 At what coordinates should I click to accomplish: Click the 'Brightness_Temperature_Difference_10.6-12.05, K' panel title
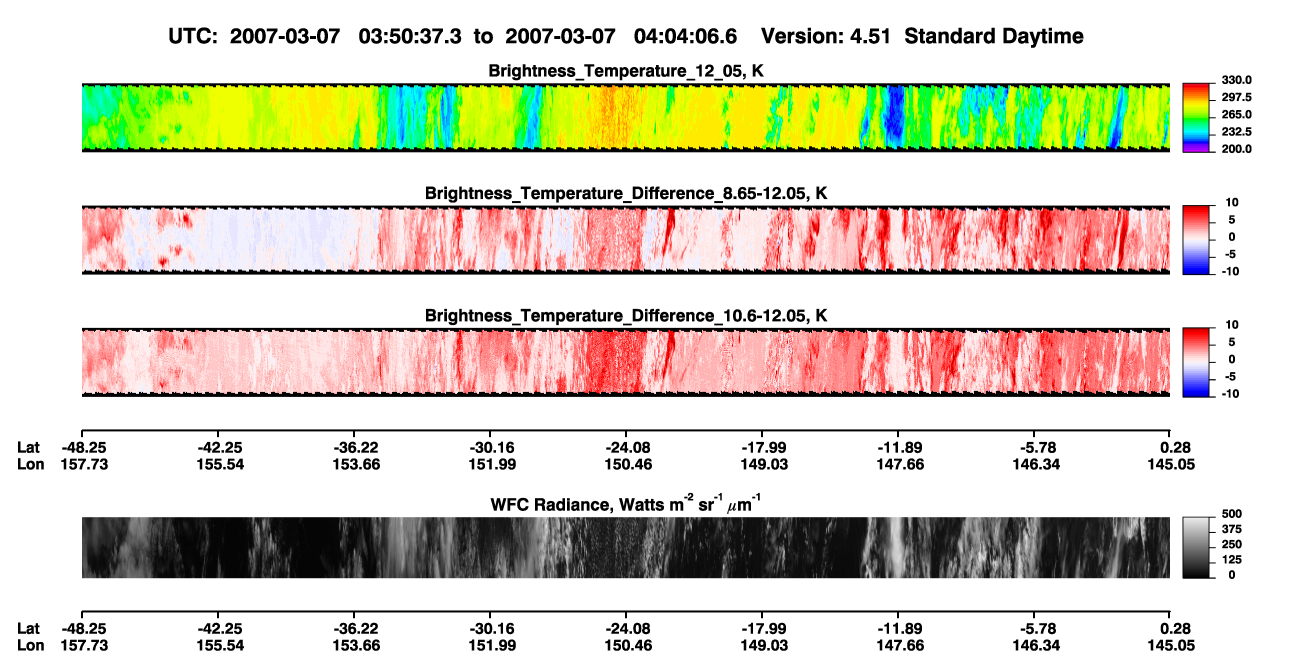tap(626, 315)
